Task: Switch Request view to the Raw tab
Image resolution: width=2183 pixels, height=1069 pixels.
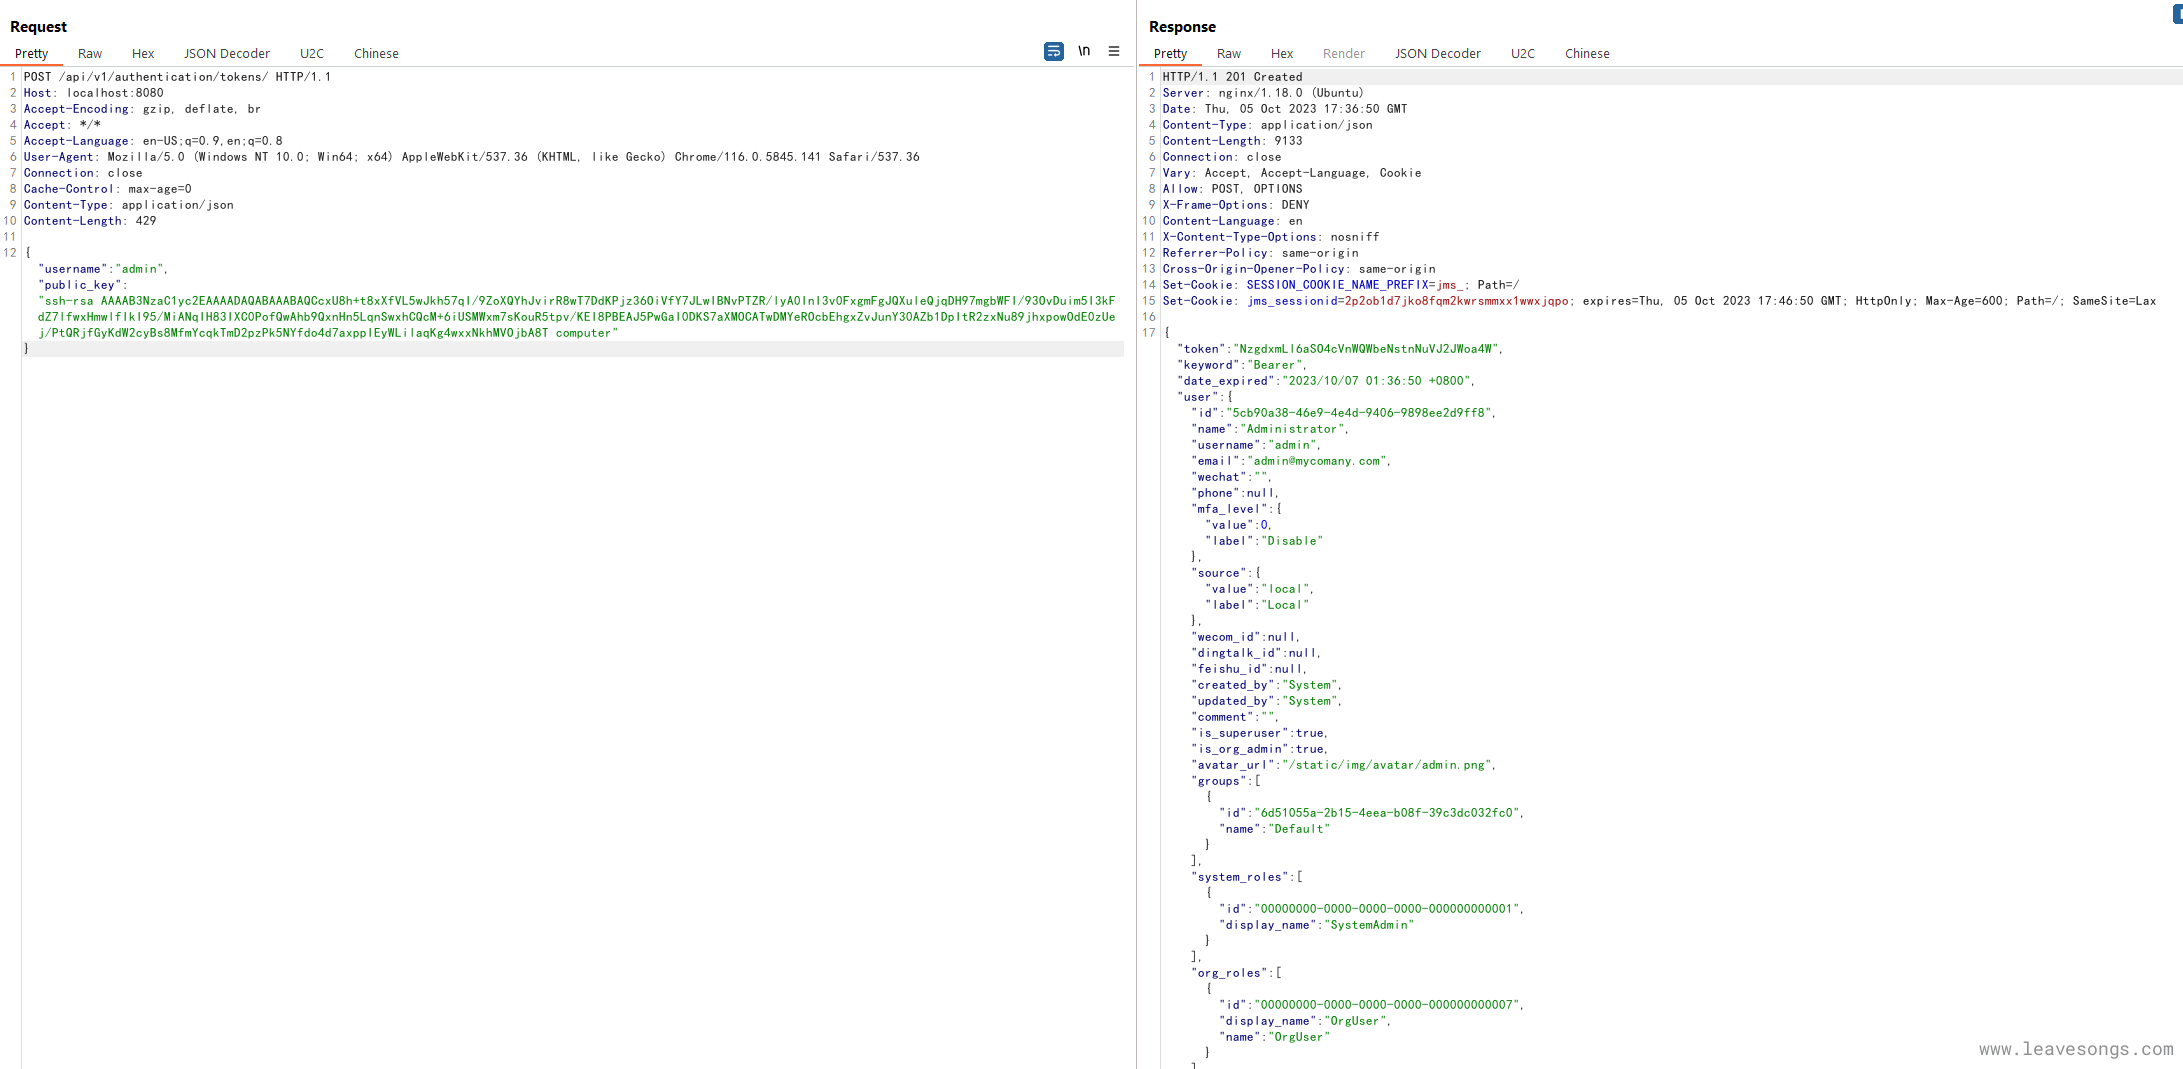Action: coord(90,54)
